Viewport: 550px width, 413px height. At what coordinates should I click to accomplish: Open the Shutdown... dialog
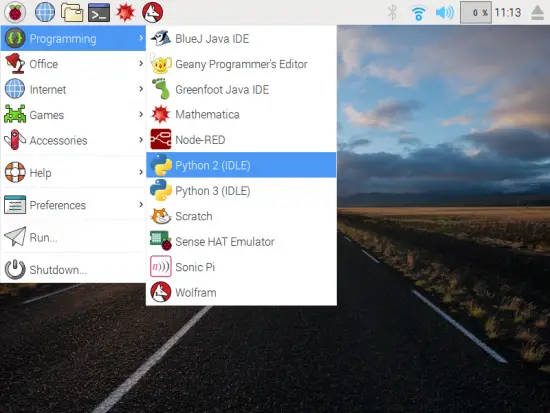[73, 269]
